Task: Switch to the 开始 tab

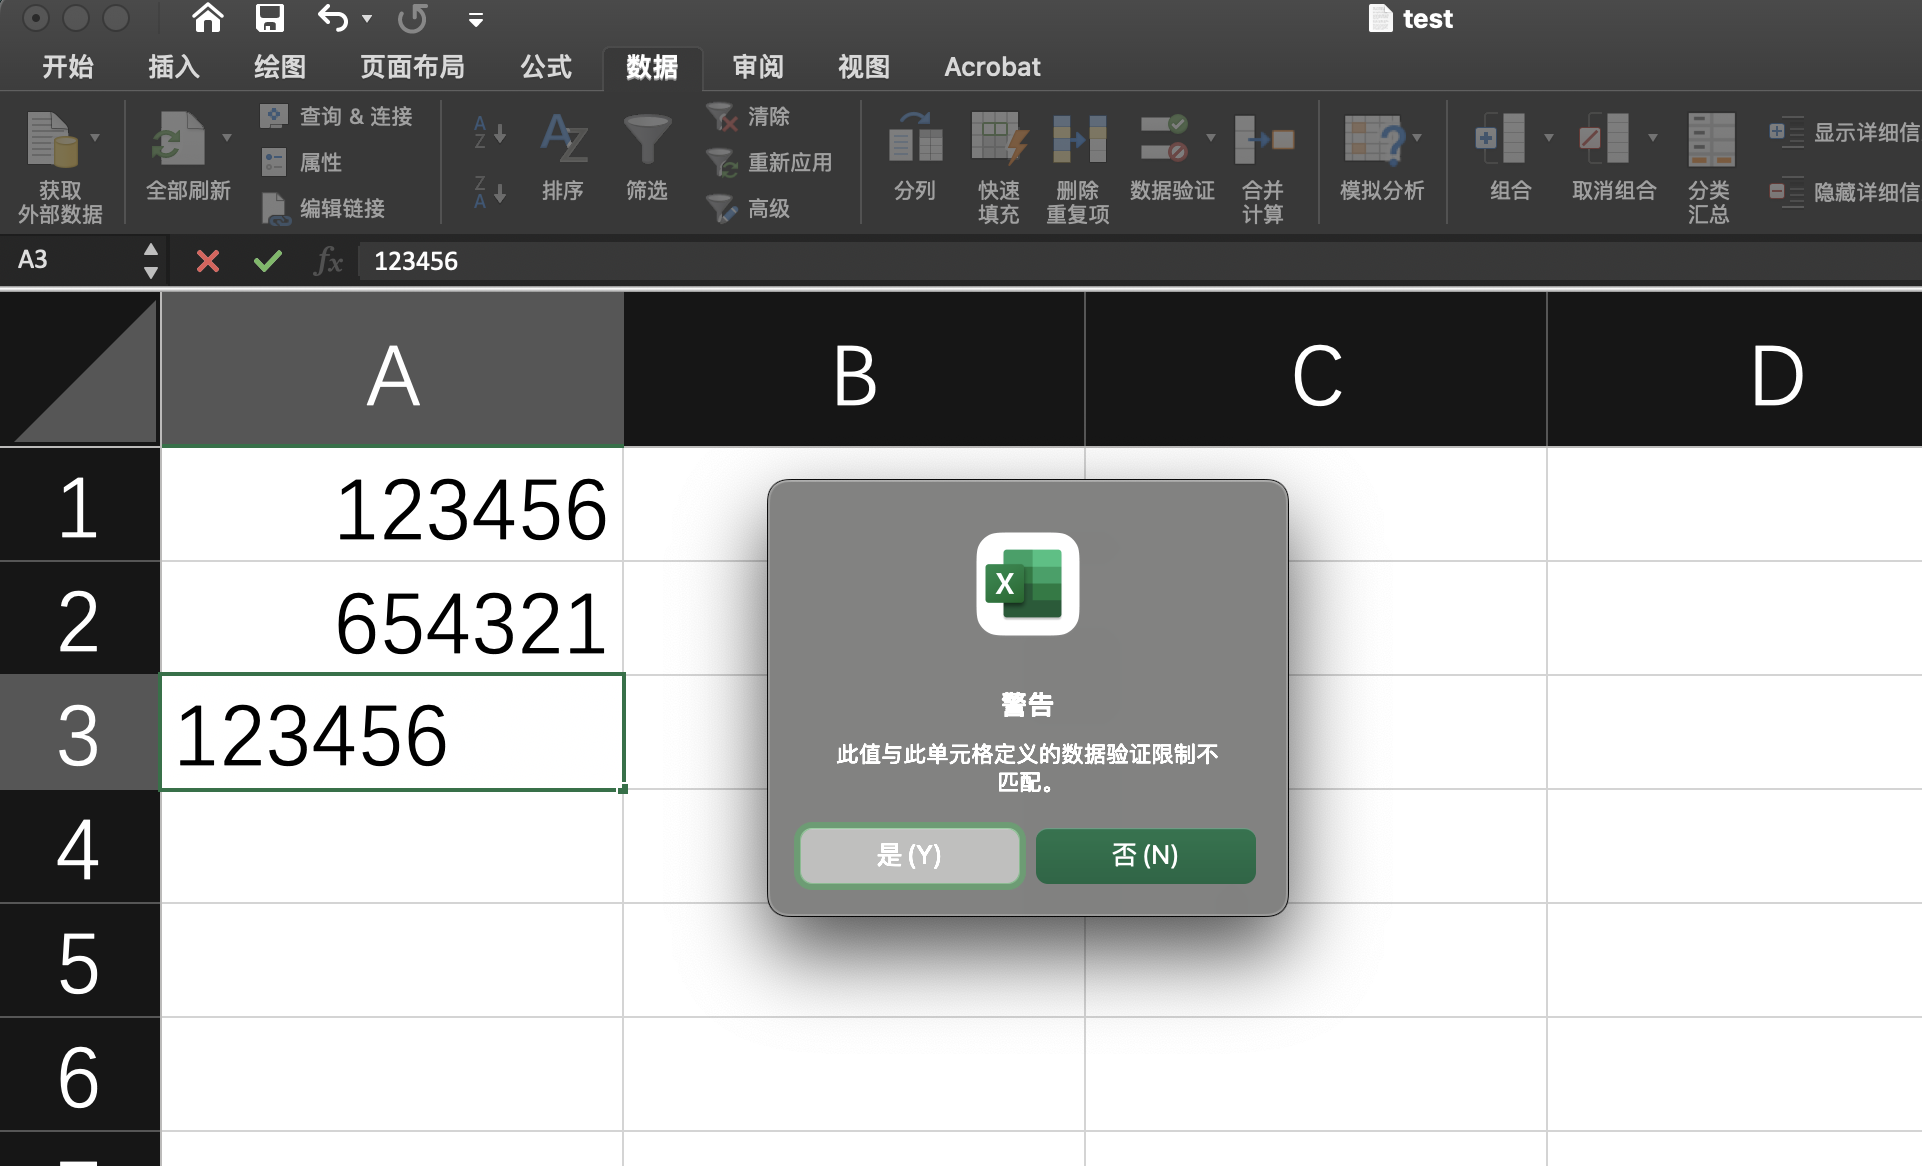Action: tap(67, 67)
